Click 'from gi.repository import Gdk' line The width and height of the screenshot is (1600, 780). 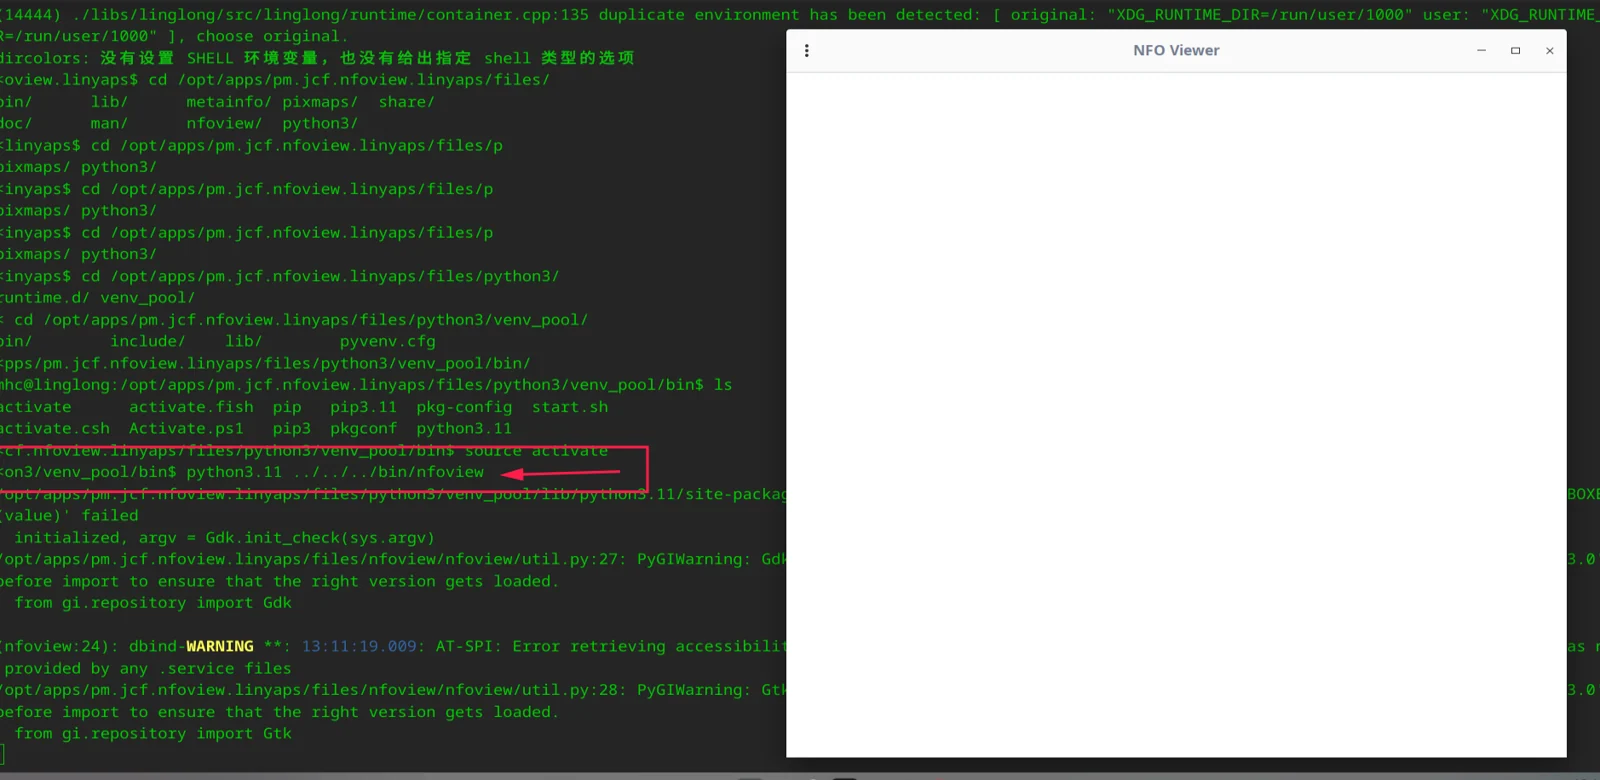[x=153, y=603]
